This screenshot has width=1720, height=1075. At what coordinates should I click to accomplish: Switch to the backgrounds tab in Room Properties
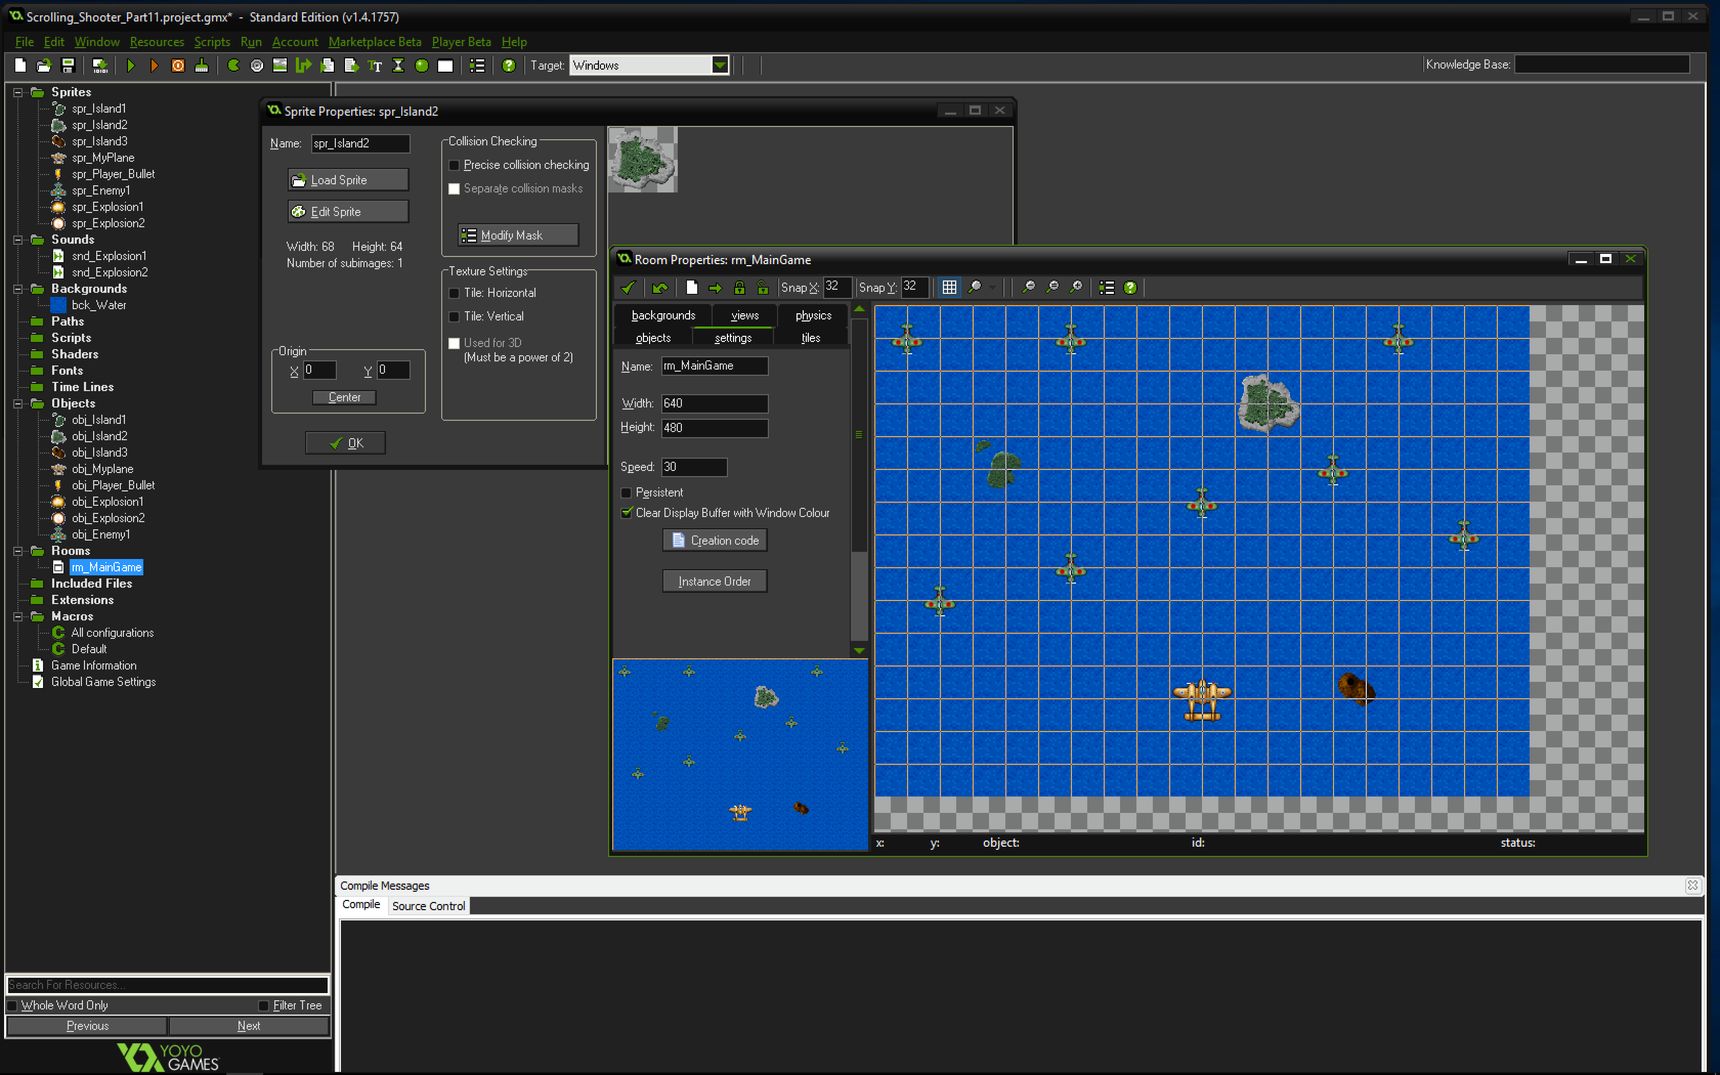(663, 315)
